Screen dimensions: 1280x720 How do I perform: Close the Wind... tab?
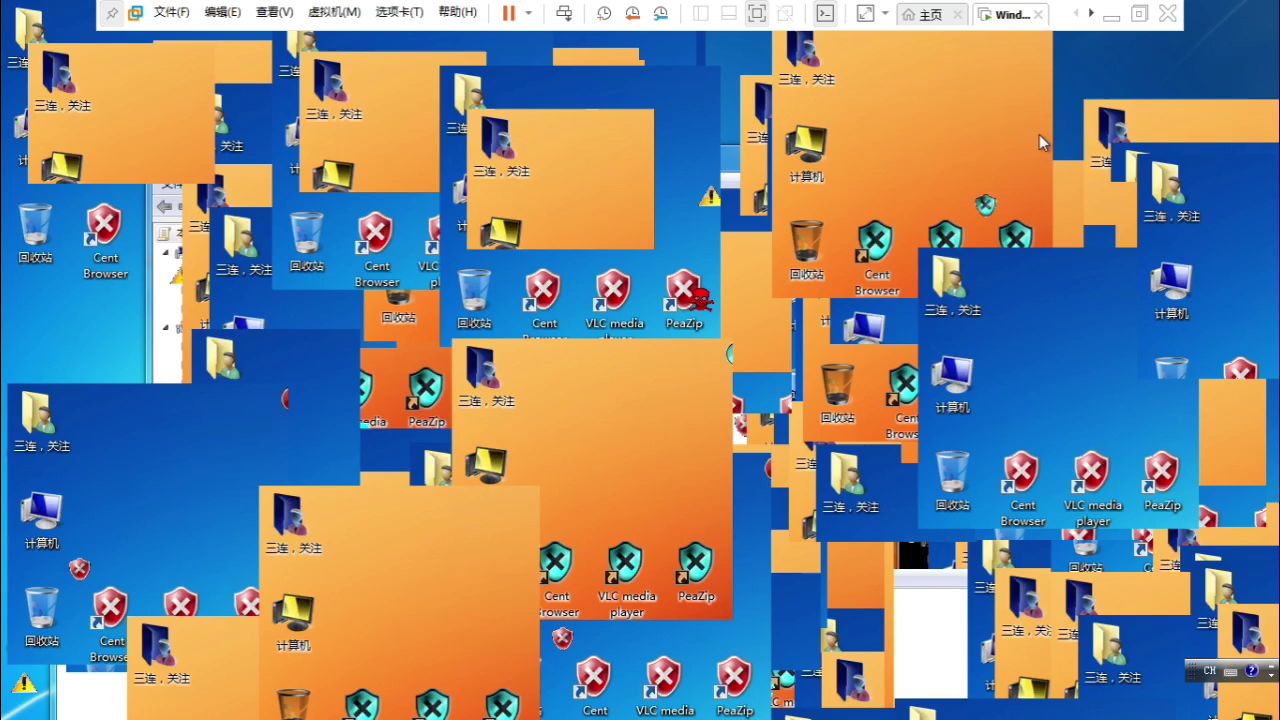(x=1038, y=15)
